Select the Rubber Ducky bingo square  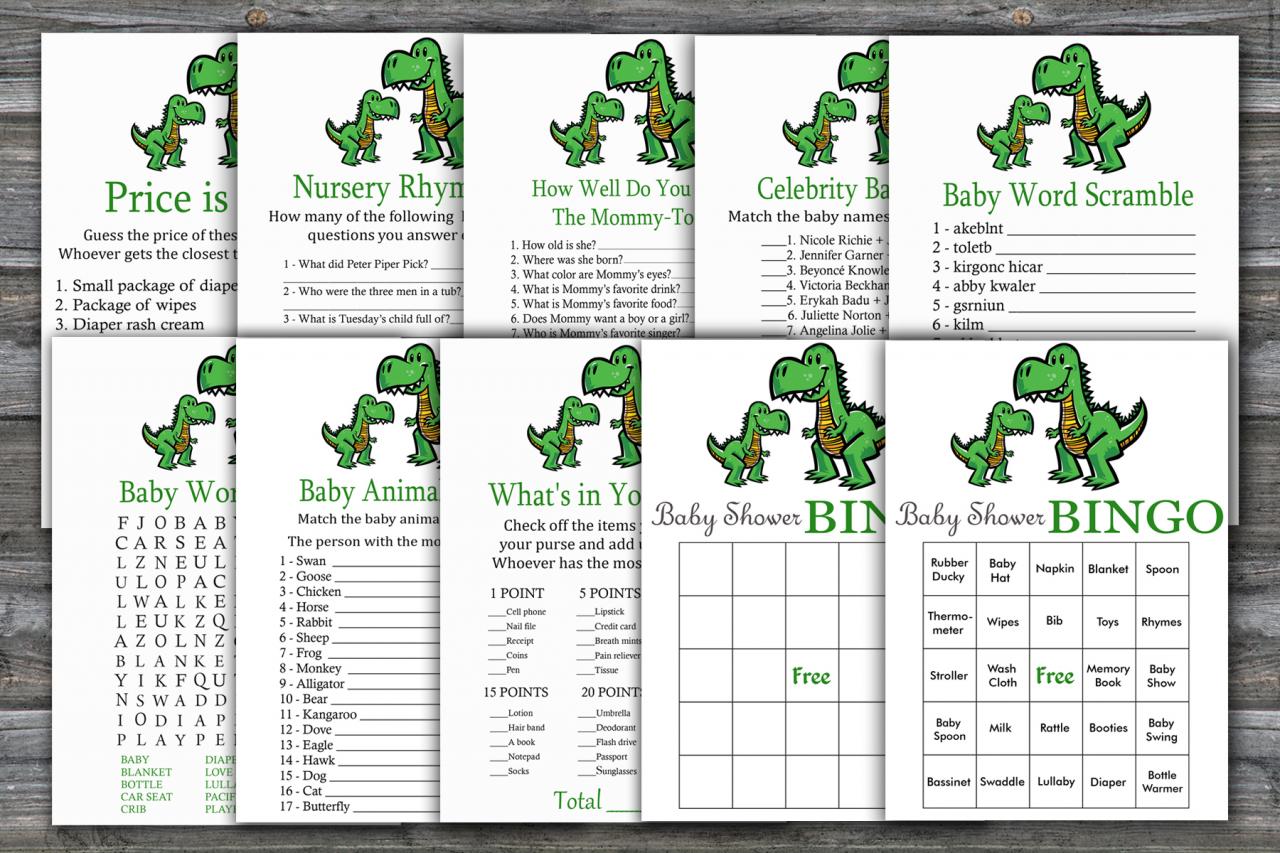948,569
